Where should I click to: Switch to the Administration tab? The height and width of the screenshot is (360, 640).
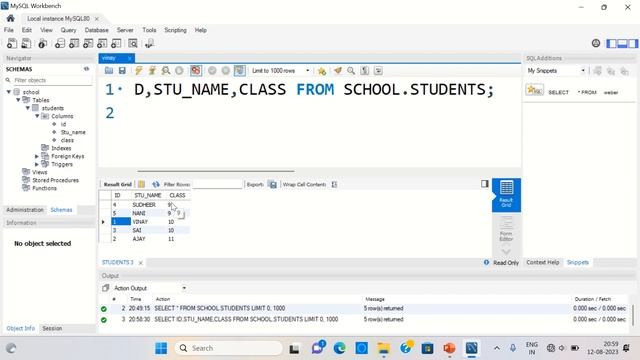(x=25, y=210)
